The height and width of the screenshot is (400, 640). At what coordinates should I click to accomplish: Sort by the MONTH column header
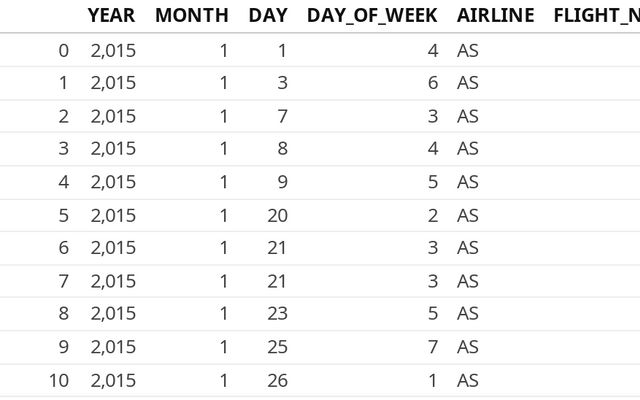point(191,16)
